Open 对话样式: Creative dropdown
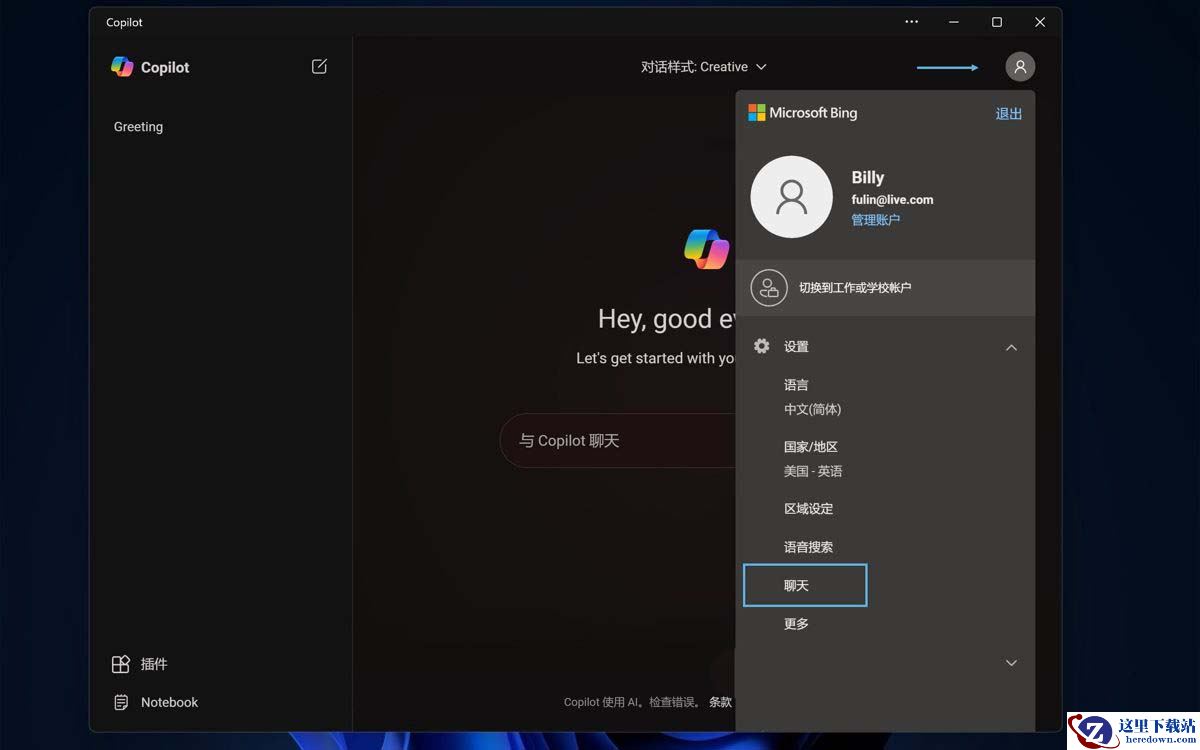1200x750 pixels. click(704, 67)
